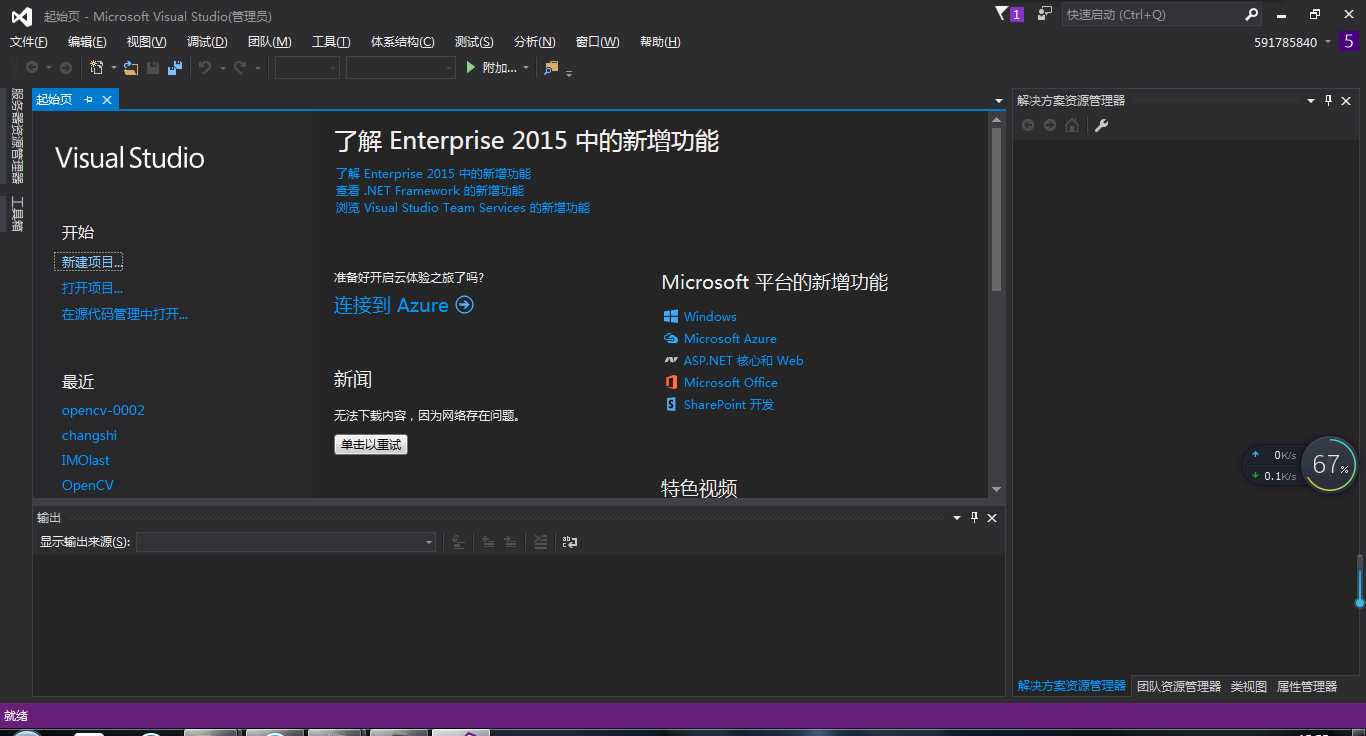The width and height of the screenshot is (1366, 736).
Task: Click the Solution Explorer back arrow
Action: [x=1027, y=125]
